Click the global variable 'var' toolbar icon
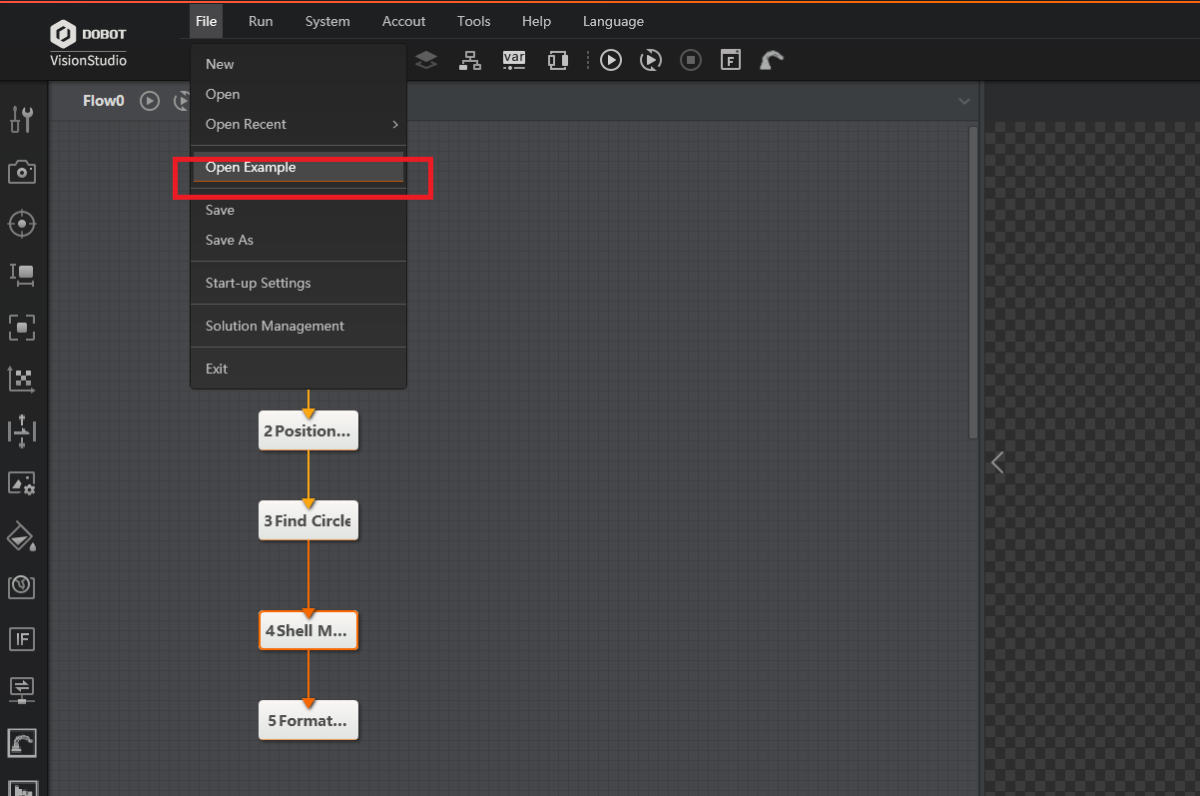The height and width of the screenshot is (796, 1200). 513,60
